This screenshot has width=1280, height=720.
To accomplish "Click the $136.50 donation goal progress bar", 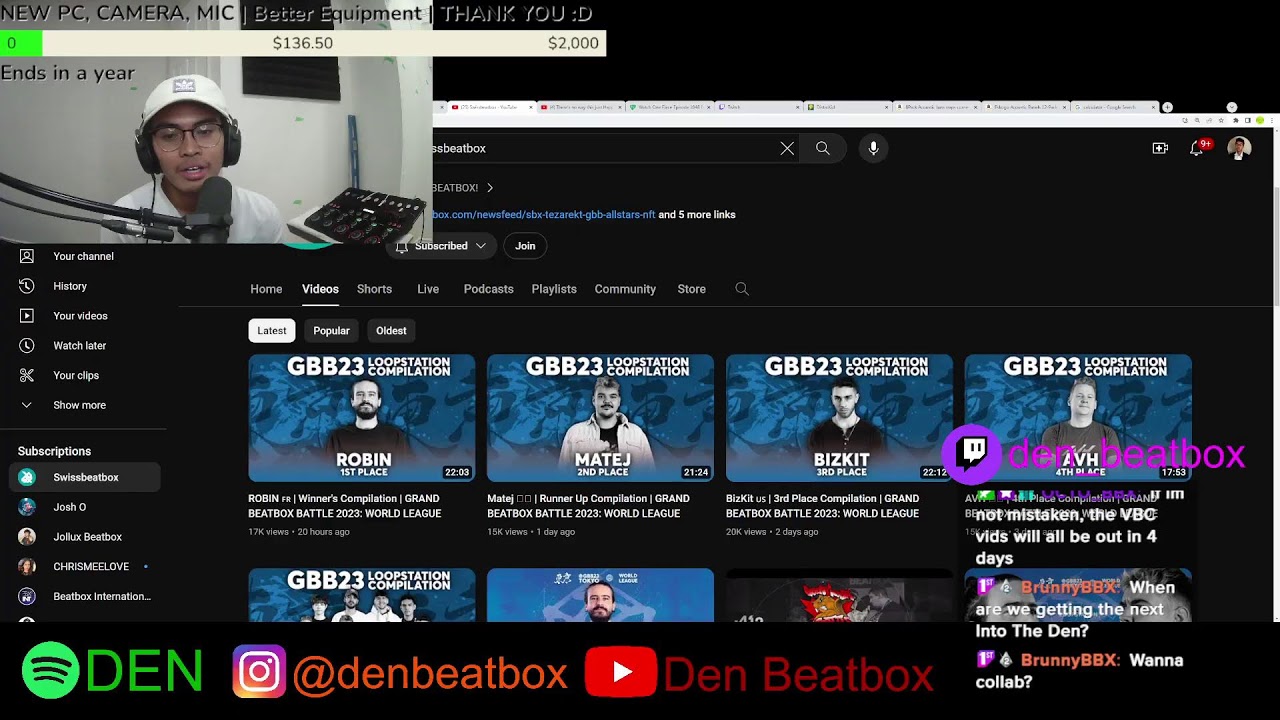I will click(303, 43).
